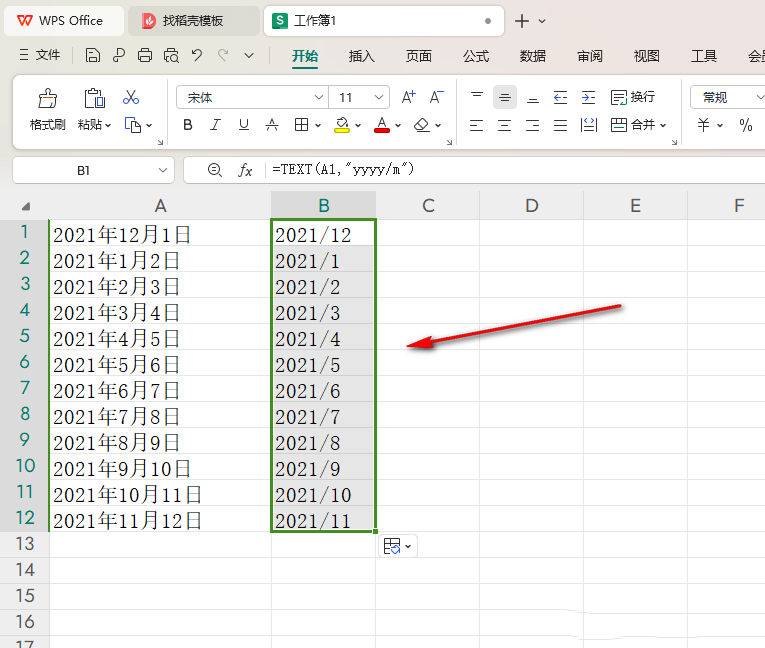The image size is (765, 648).
Task: Expand the font color dropdown arrow
Action: tap(398, 126)
